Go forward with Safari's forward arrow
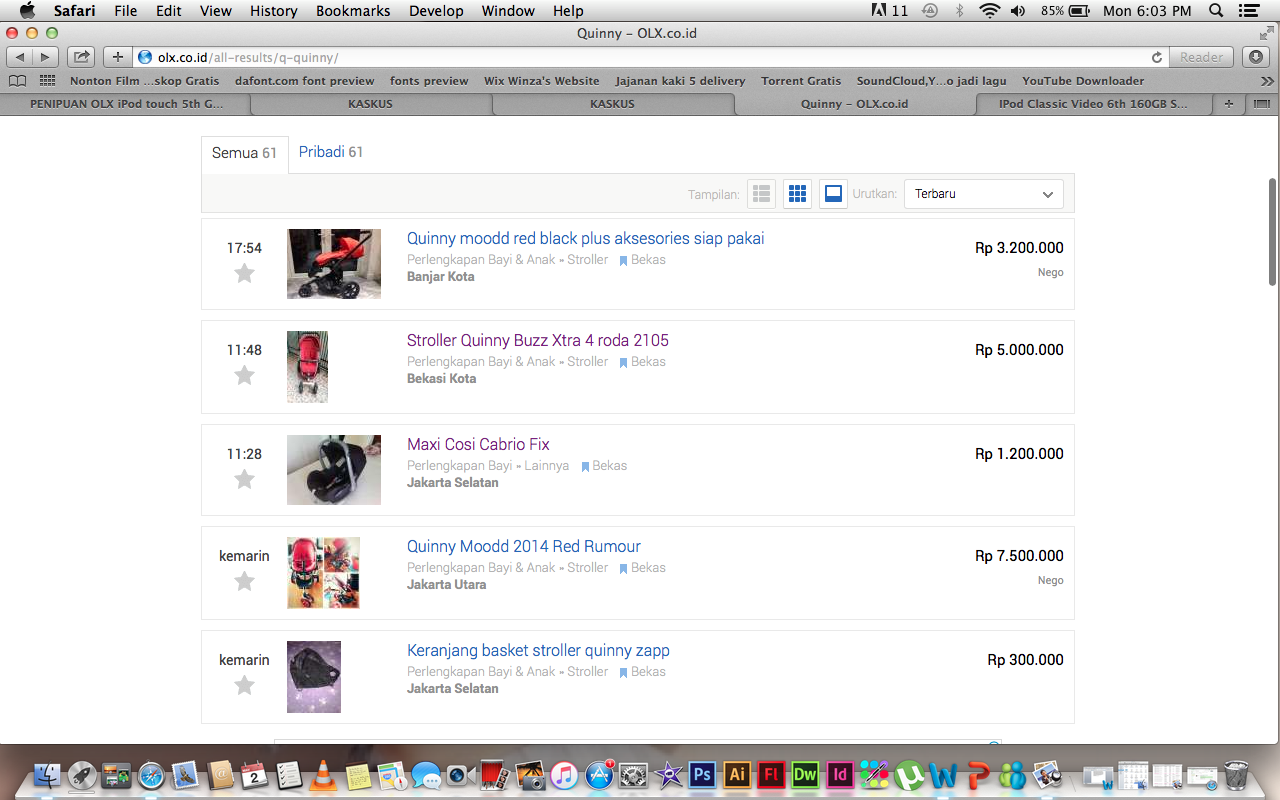This screenshot has width=1280, height=800. click(44, 57)
